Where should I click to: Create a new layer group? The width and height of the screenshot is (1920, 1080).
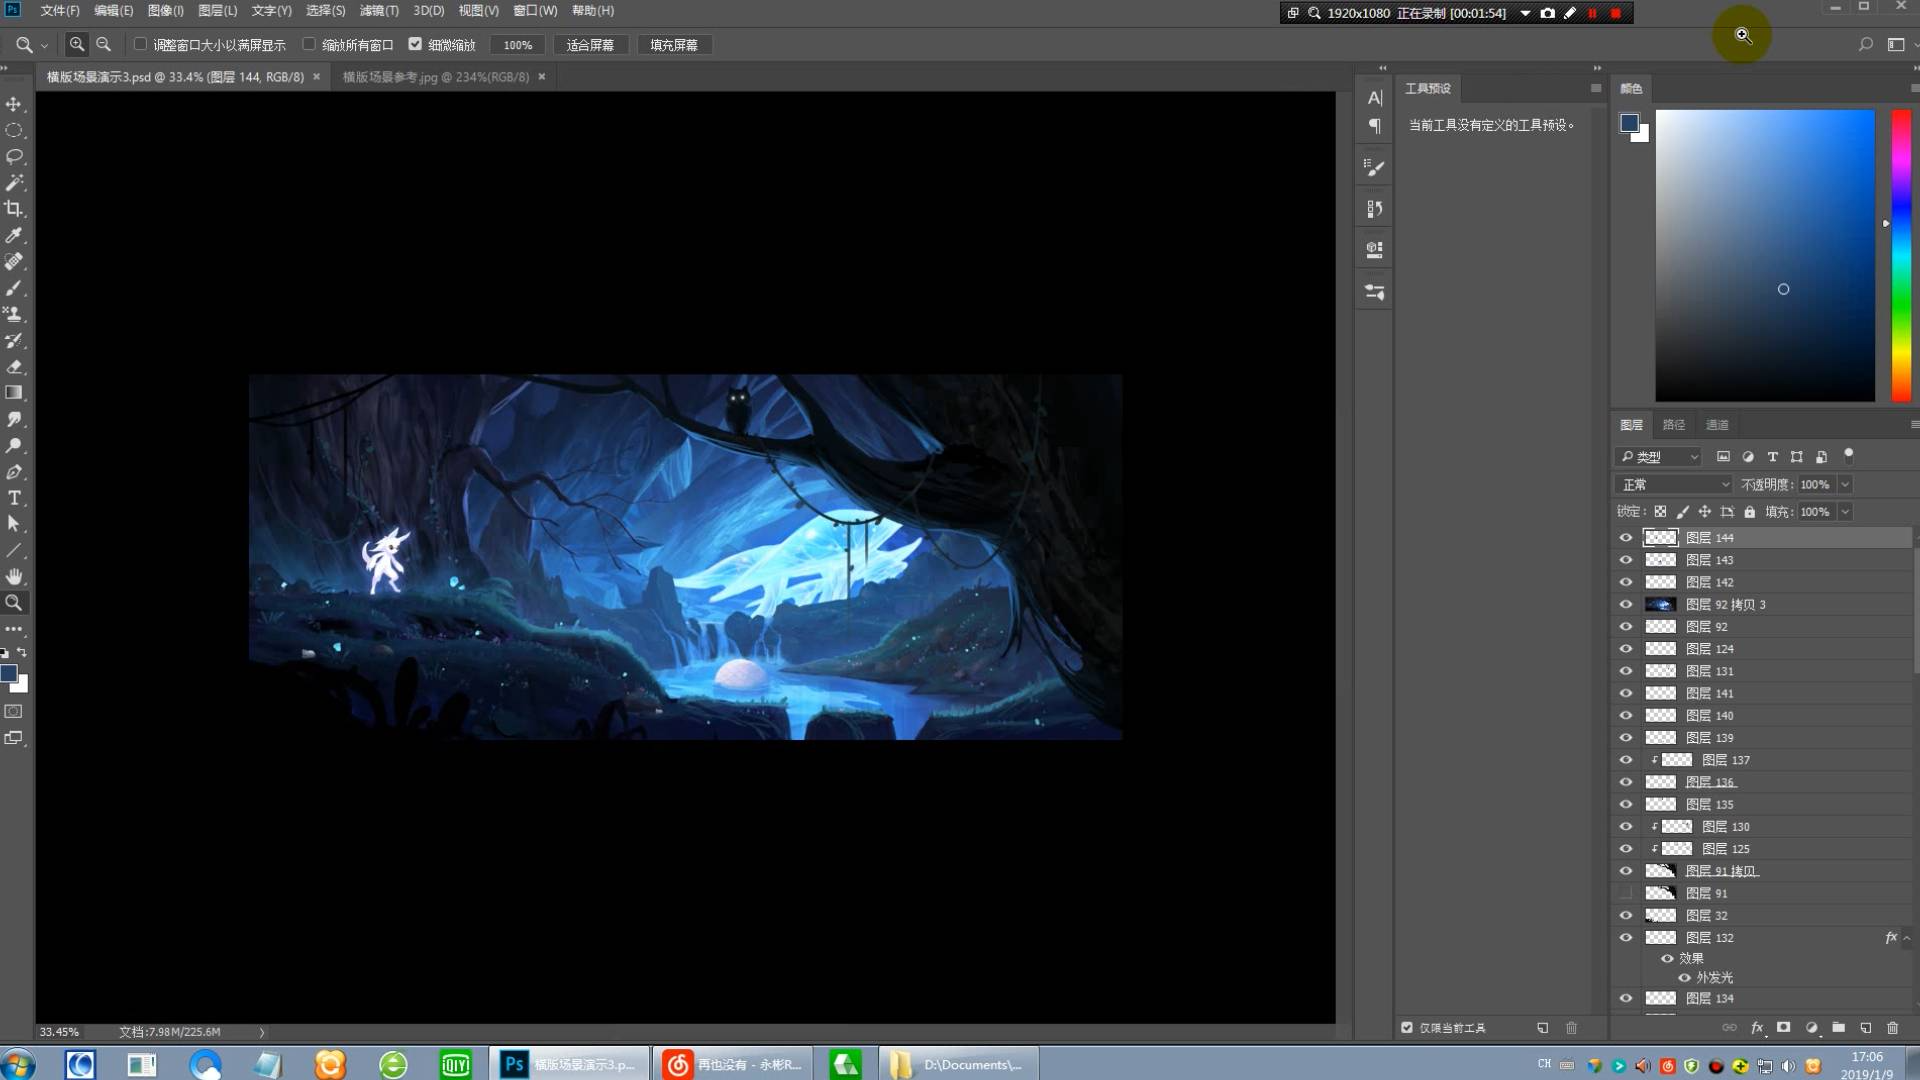coord(1838,1027)
